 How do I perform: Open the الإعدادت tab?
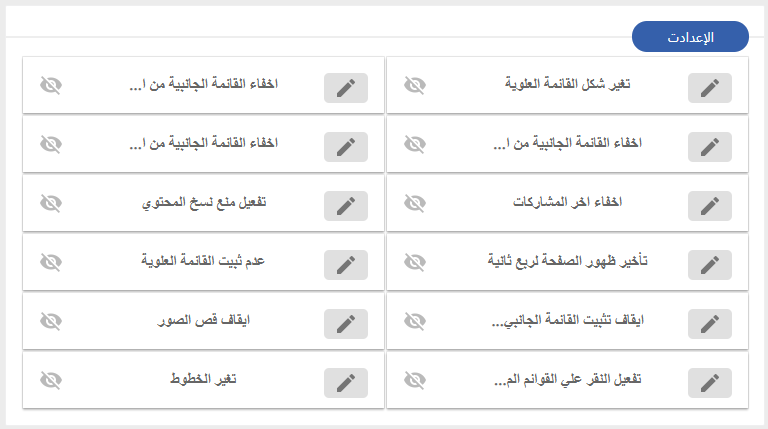pyautogui.click(x=690, y=37)
